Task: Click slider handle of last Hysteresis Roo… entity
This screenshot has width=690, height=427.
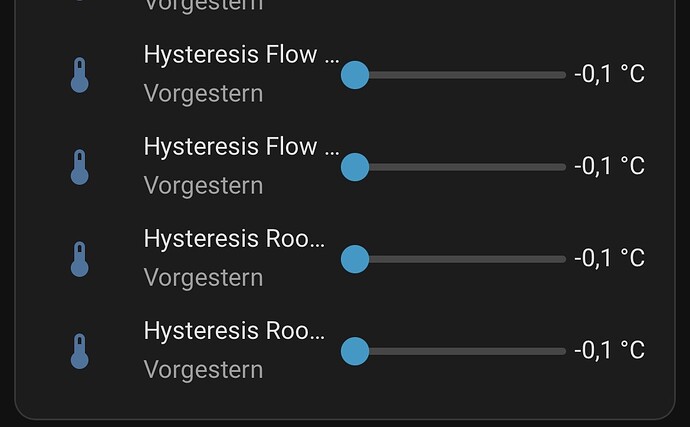Action: click(x=355, y=351)
